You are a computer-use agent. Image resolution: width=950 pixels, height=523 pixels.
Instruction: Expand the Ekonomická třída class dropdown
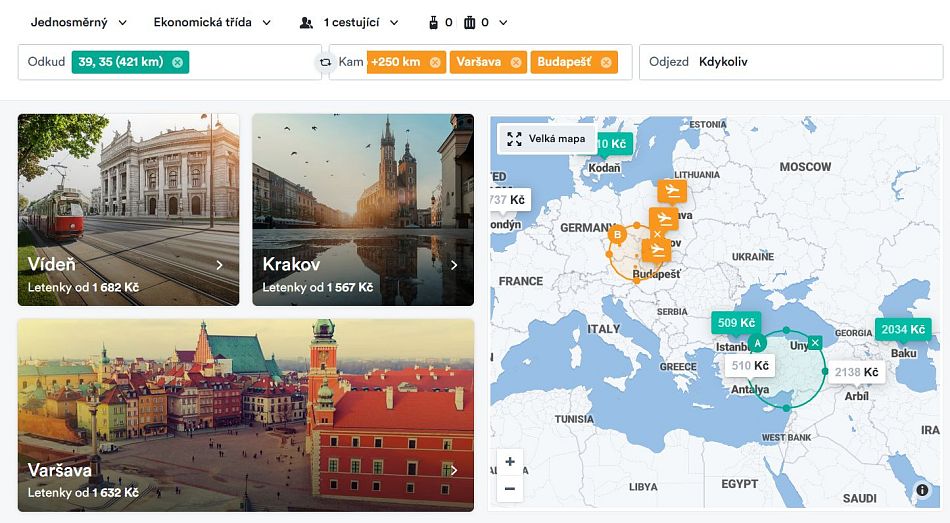[212, 22]
